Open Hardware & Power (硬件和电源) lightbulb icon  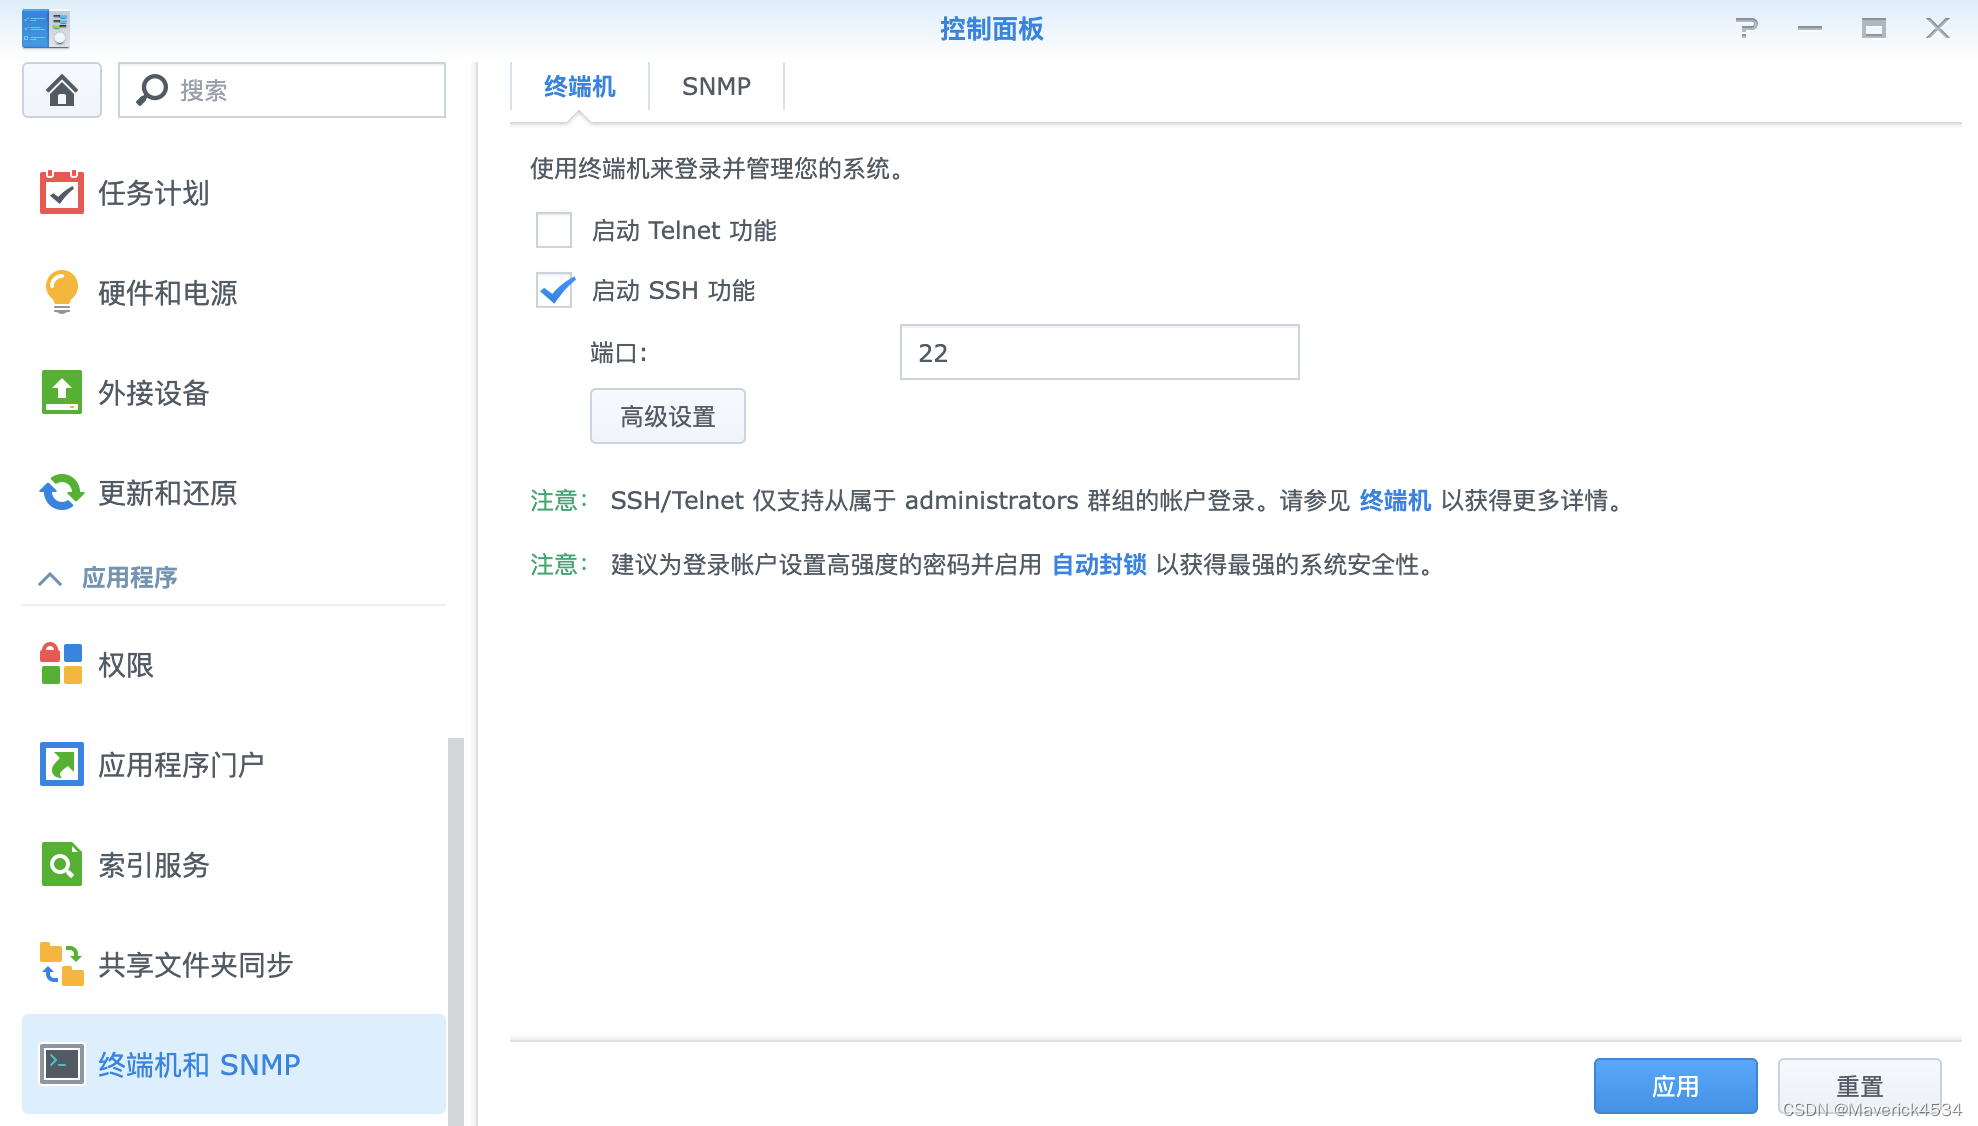61,292
